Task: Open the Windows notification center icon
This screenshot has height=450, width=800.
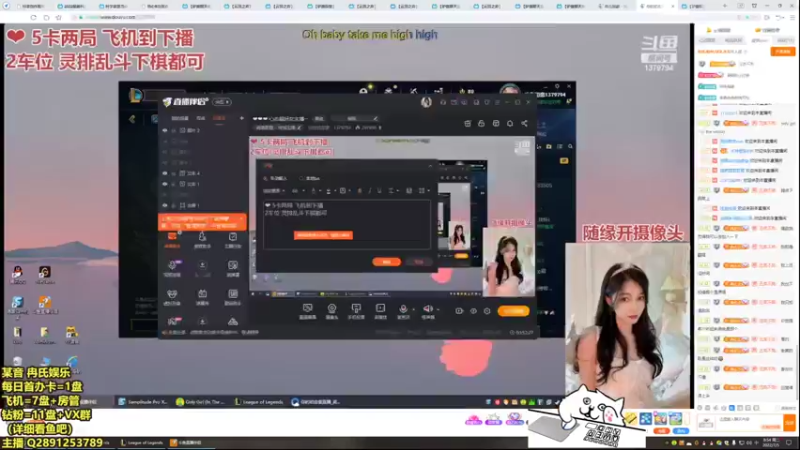Action: [788, 443]
